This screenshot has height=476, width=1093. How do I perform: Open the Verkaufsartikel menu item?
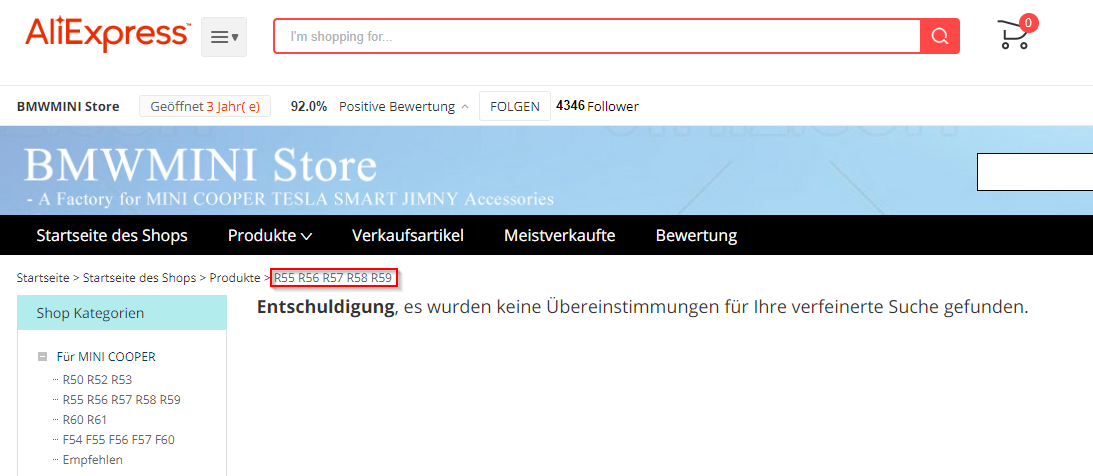click(x=408, y=236)
